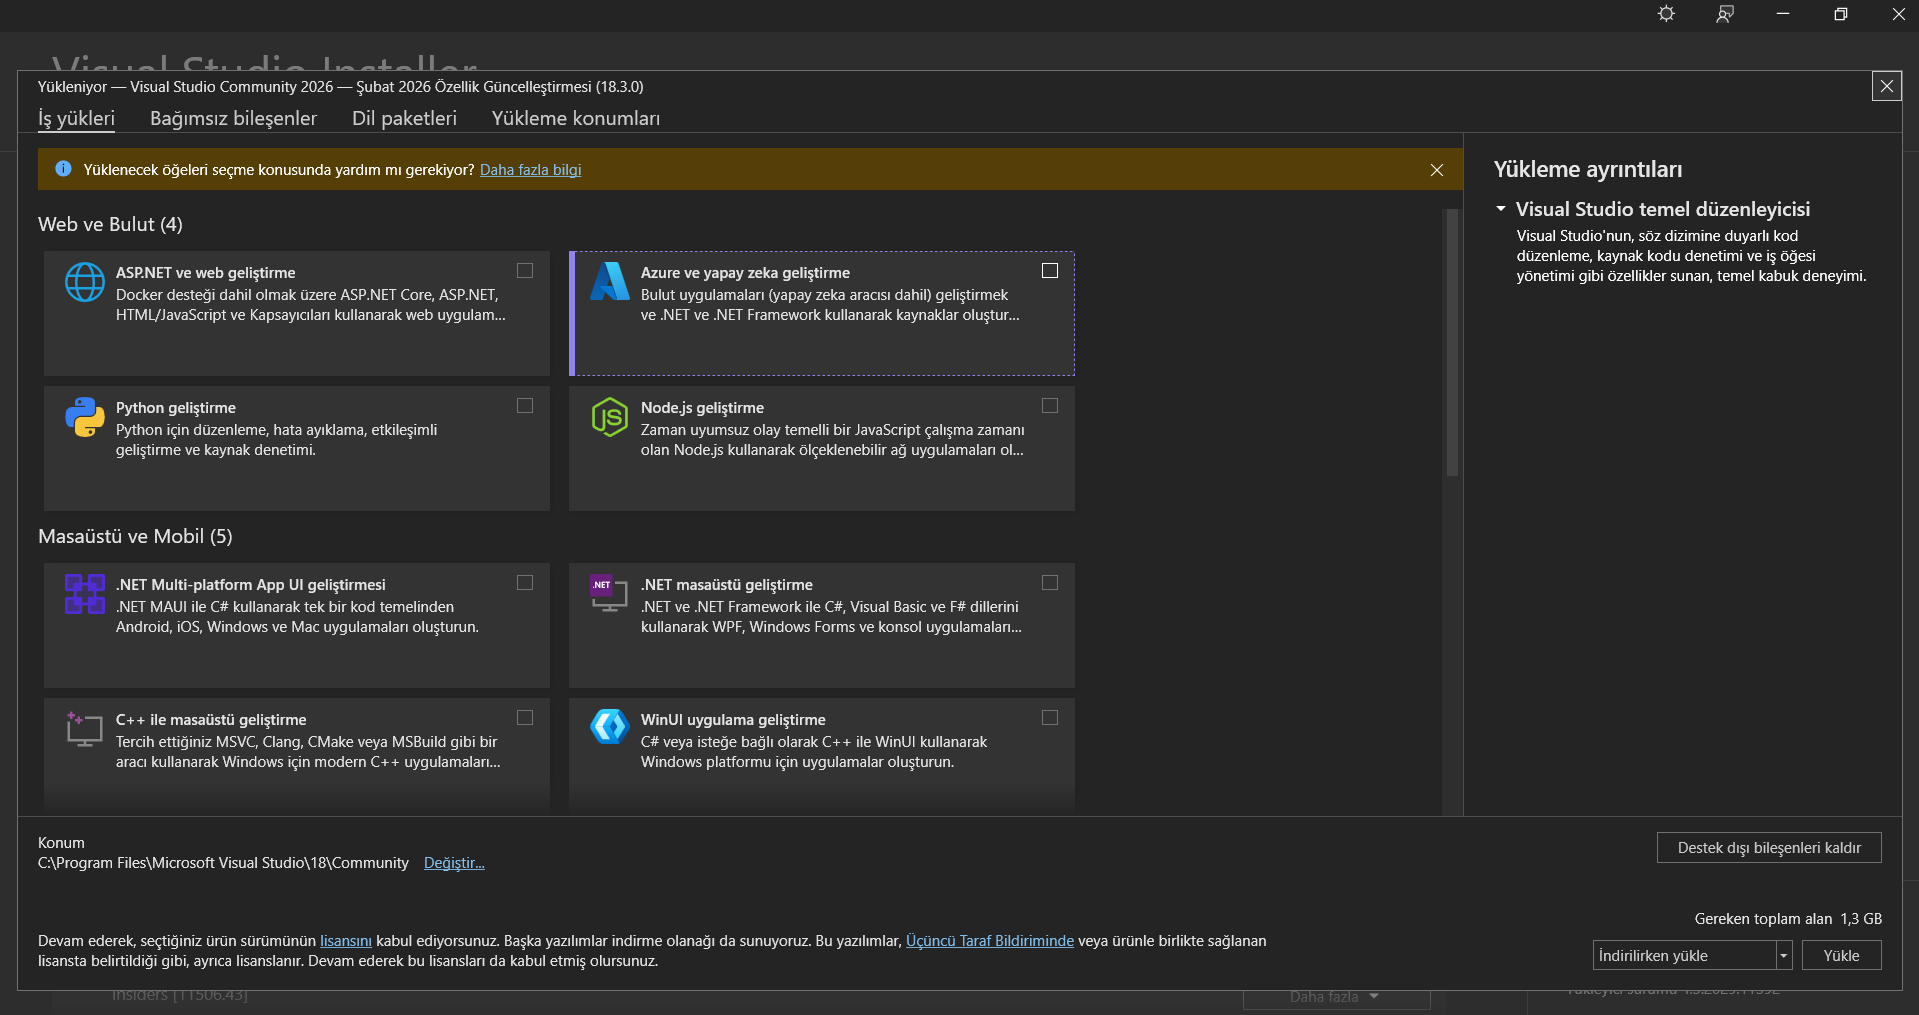Enable Python geliştirme workload checkbox
This screenshot has height=1015, width=1919.
(525, 406)
